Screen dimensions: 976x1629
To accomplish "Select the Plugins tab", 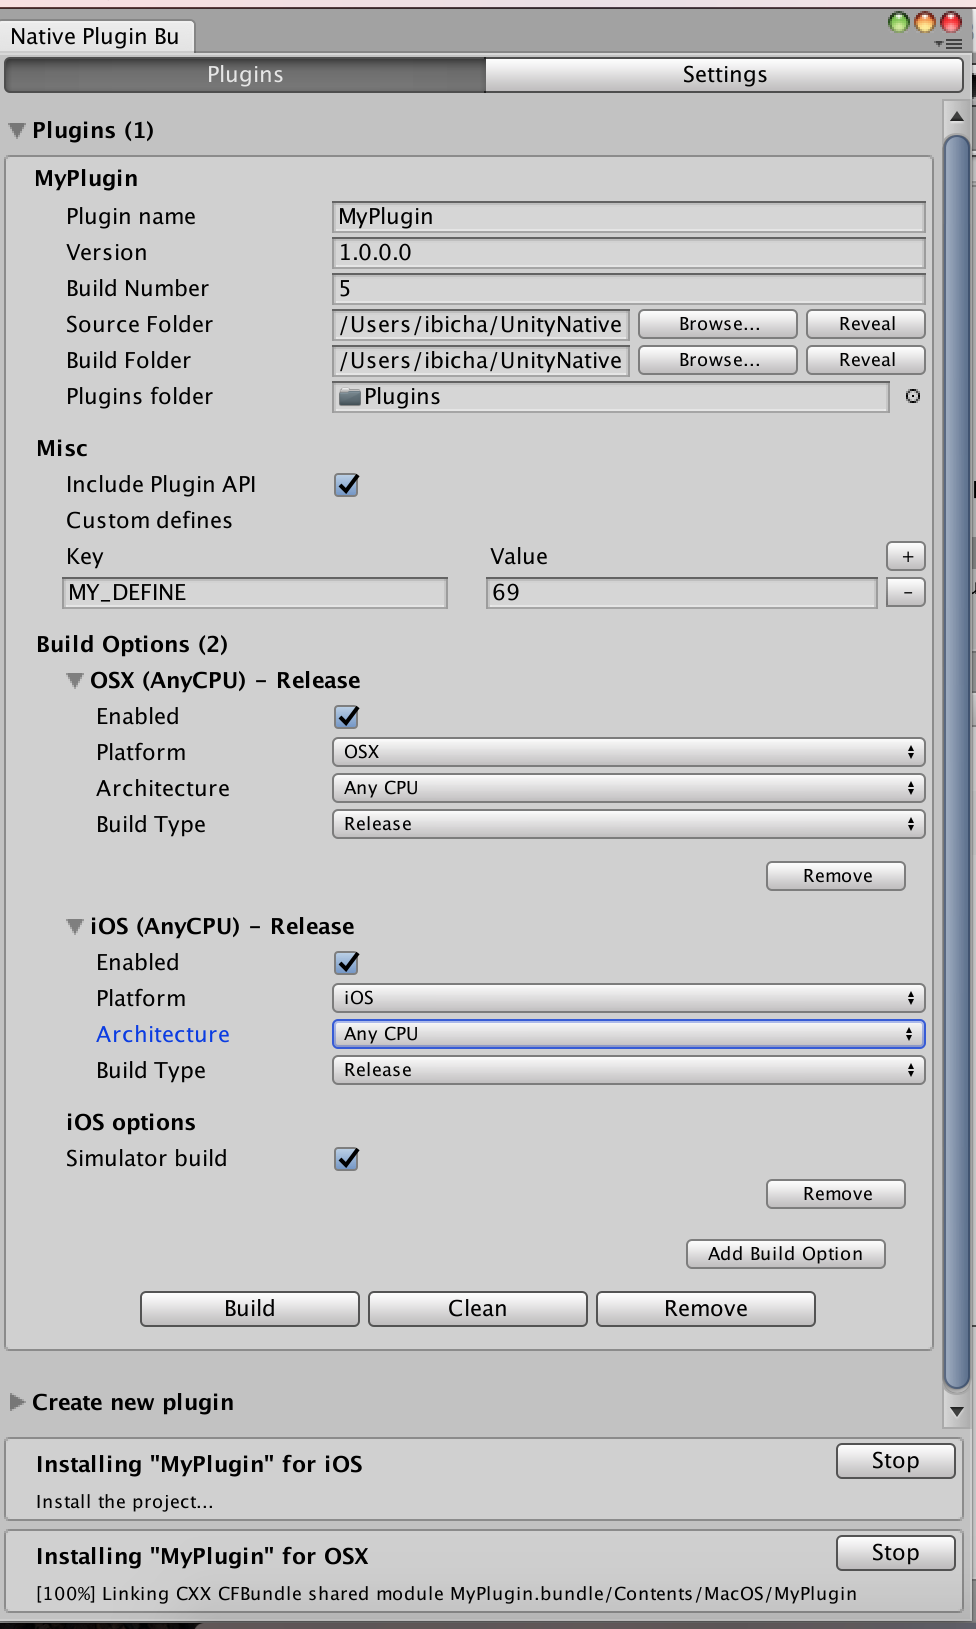I will pyautogui.click(x=245, y=75).
